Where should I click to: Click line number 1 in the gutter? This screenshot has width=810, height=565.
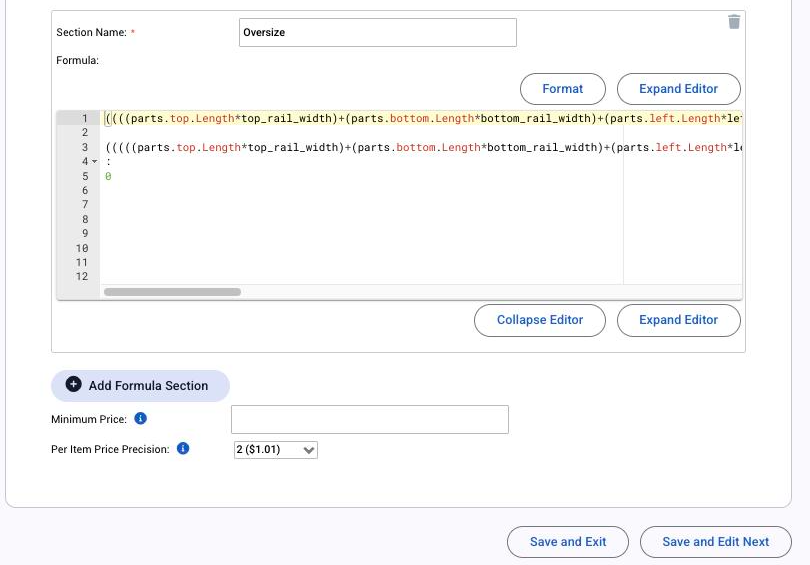85,118
